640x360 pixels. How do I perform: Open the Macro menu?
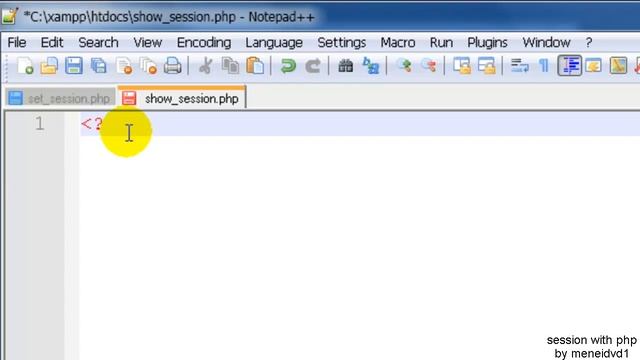coord(398,42)
